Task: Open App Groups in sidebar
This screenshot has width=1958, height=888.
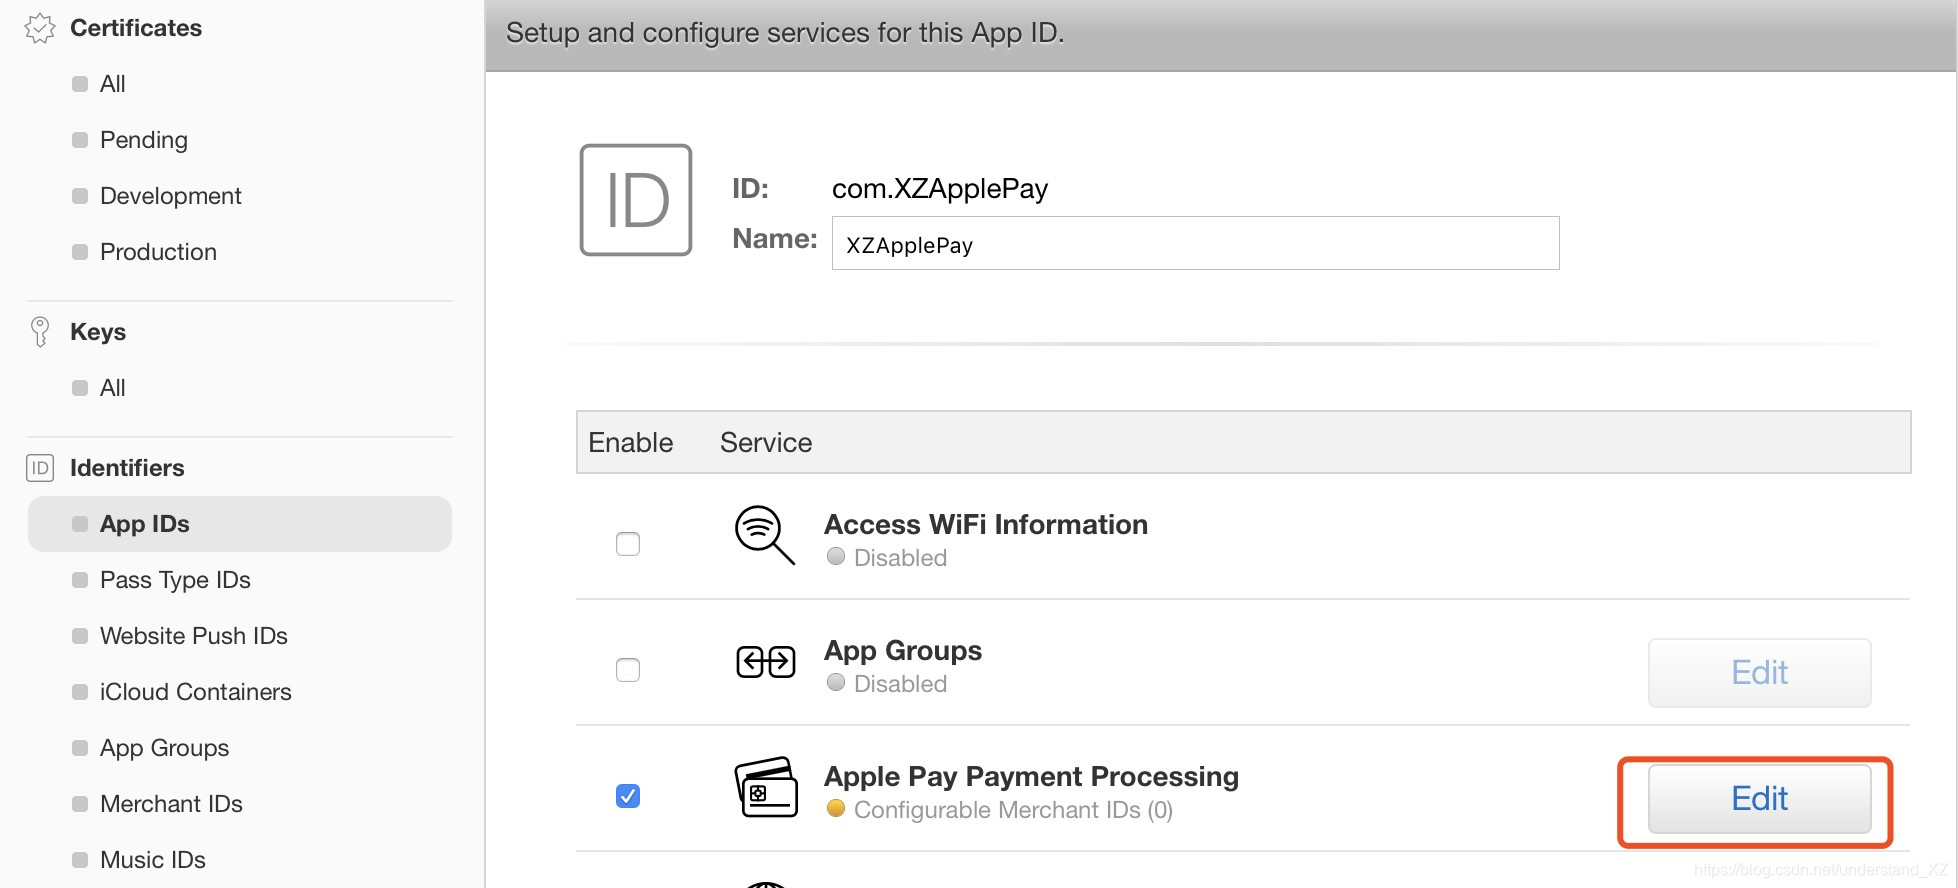Action: [x=164, y=748]
